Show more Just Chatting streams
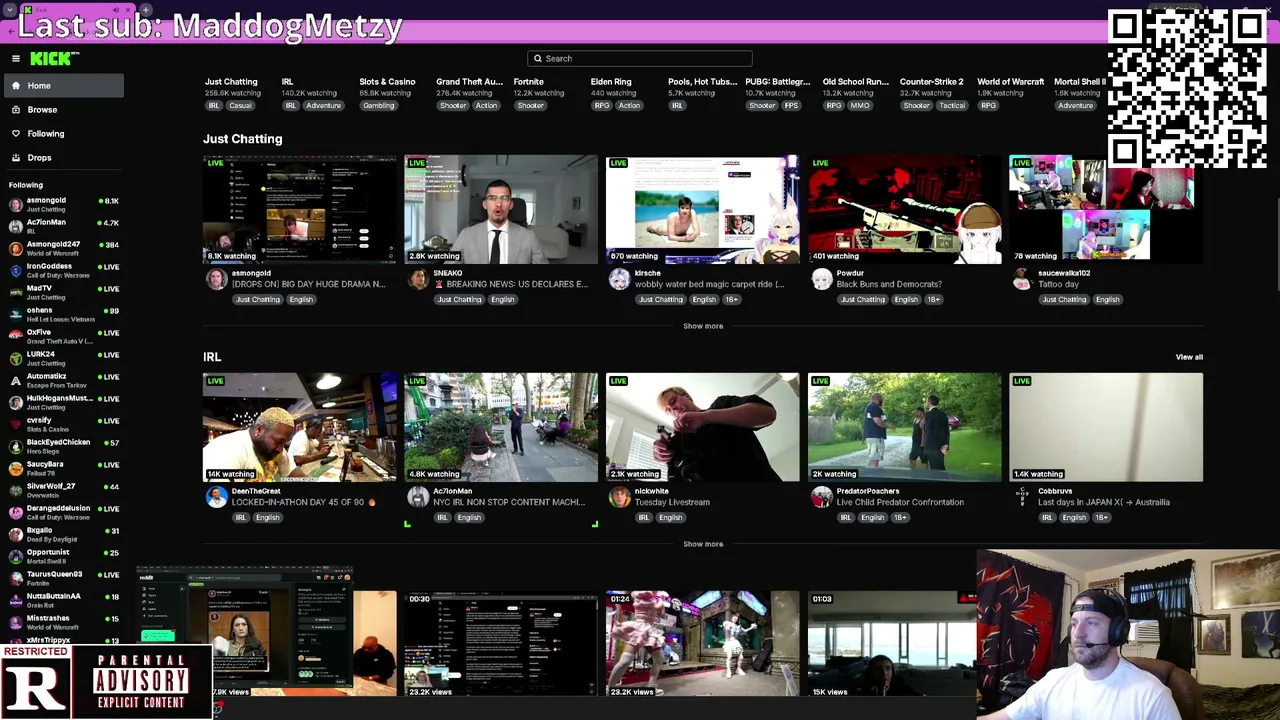Viewport: 1280px width, 720px height. pyautogui.click(x=703, y=326)
